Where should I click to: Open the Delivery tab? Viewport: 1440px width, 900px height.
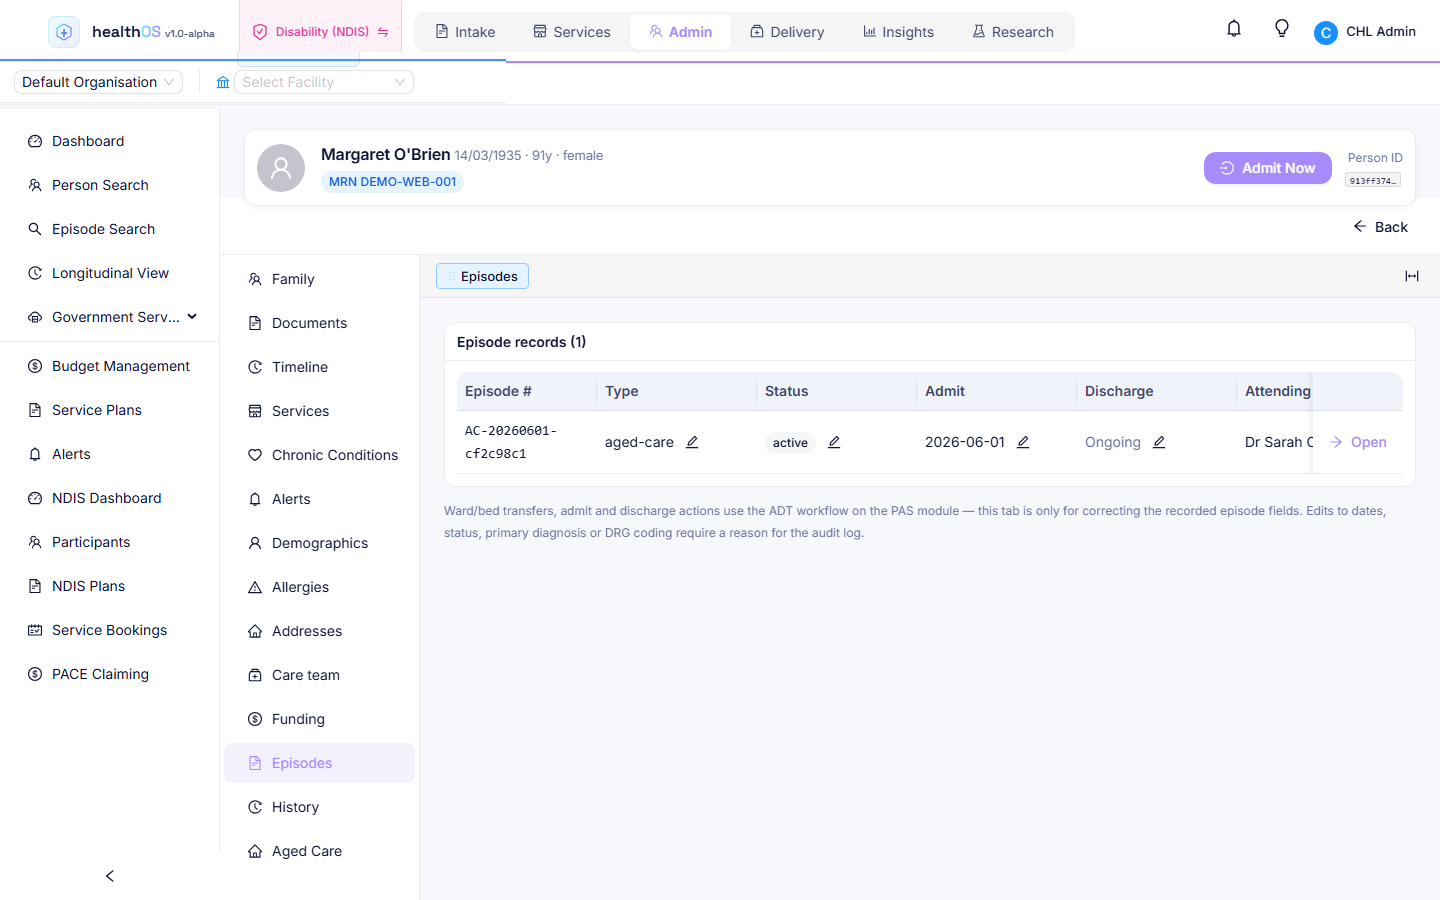pyautogui.click(x=787, y=32)
